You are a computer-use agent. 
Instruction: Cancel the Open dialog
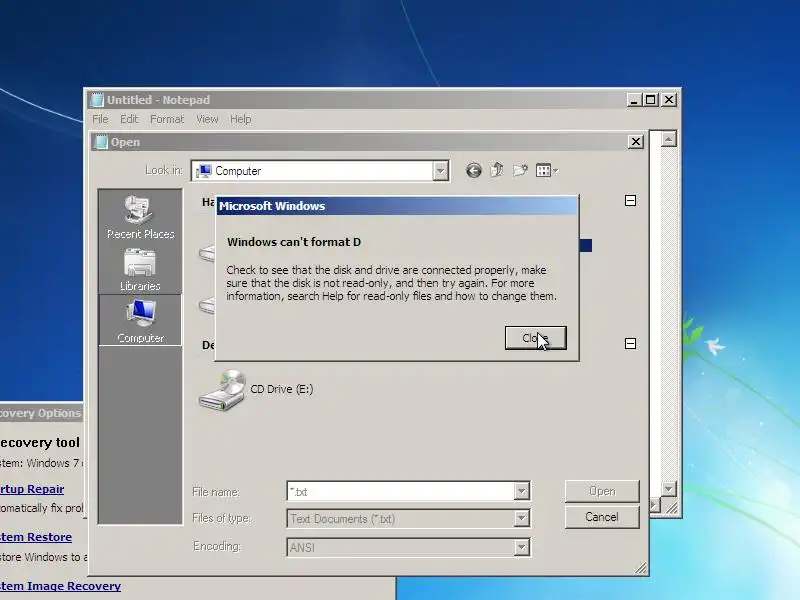[x=602, y=517]
